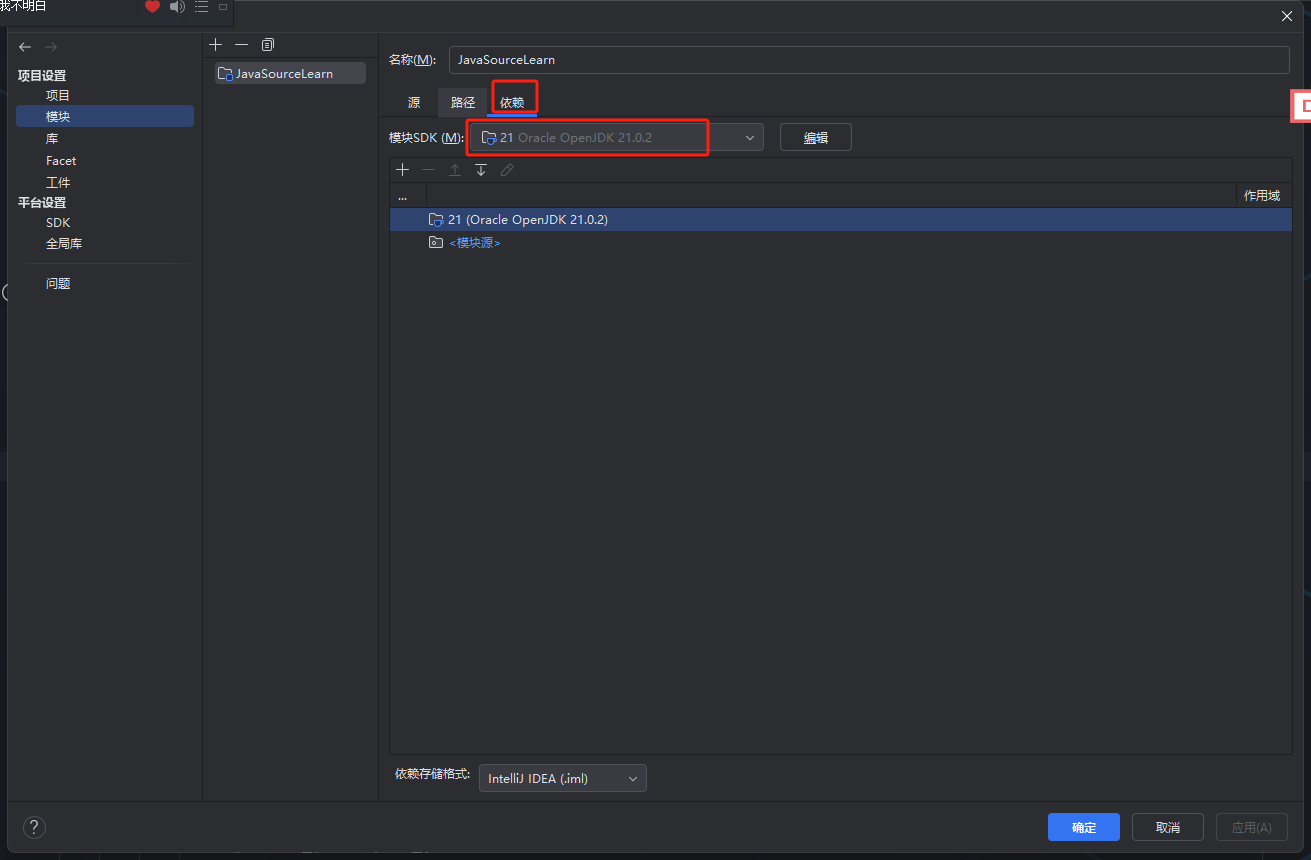Open 问题 section in sidebar

coord(58,283)
